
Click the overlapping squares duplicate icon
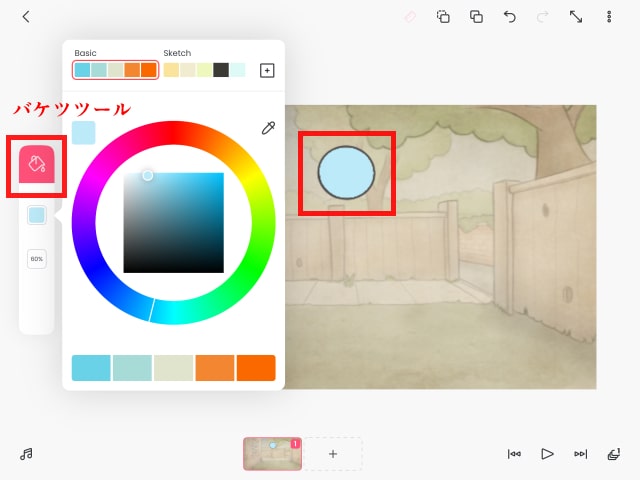click(476, 17)
